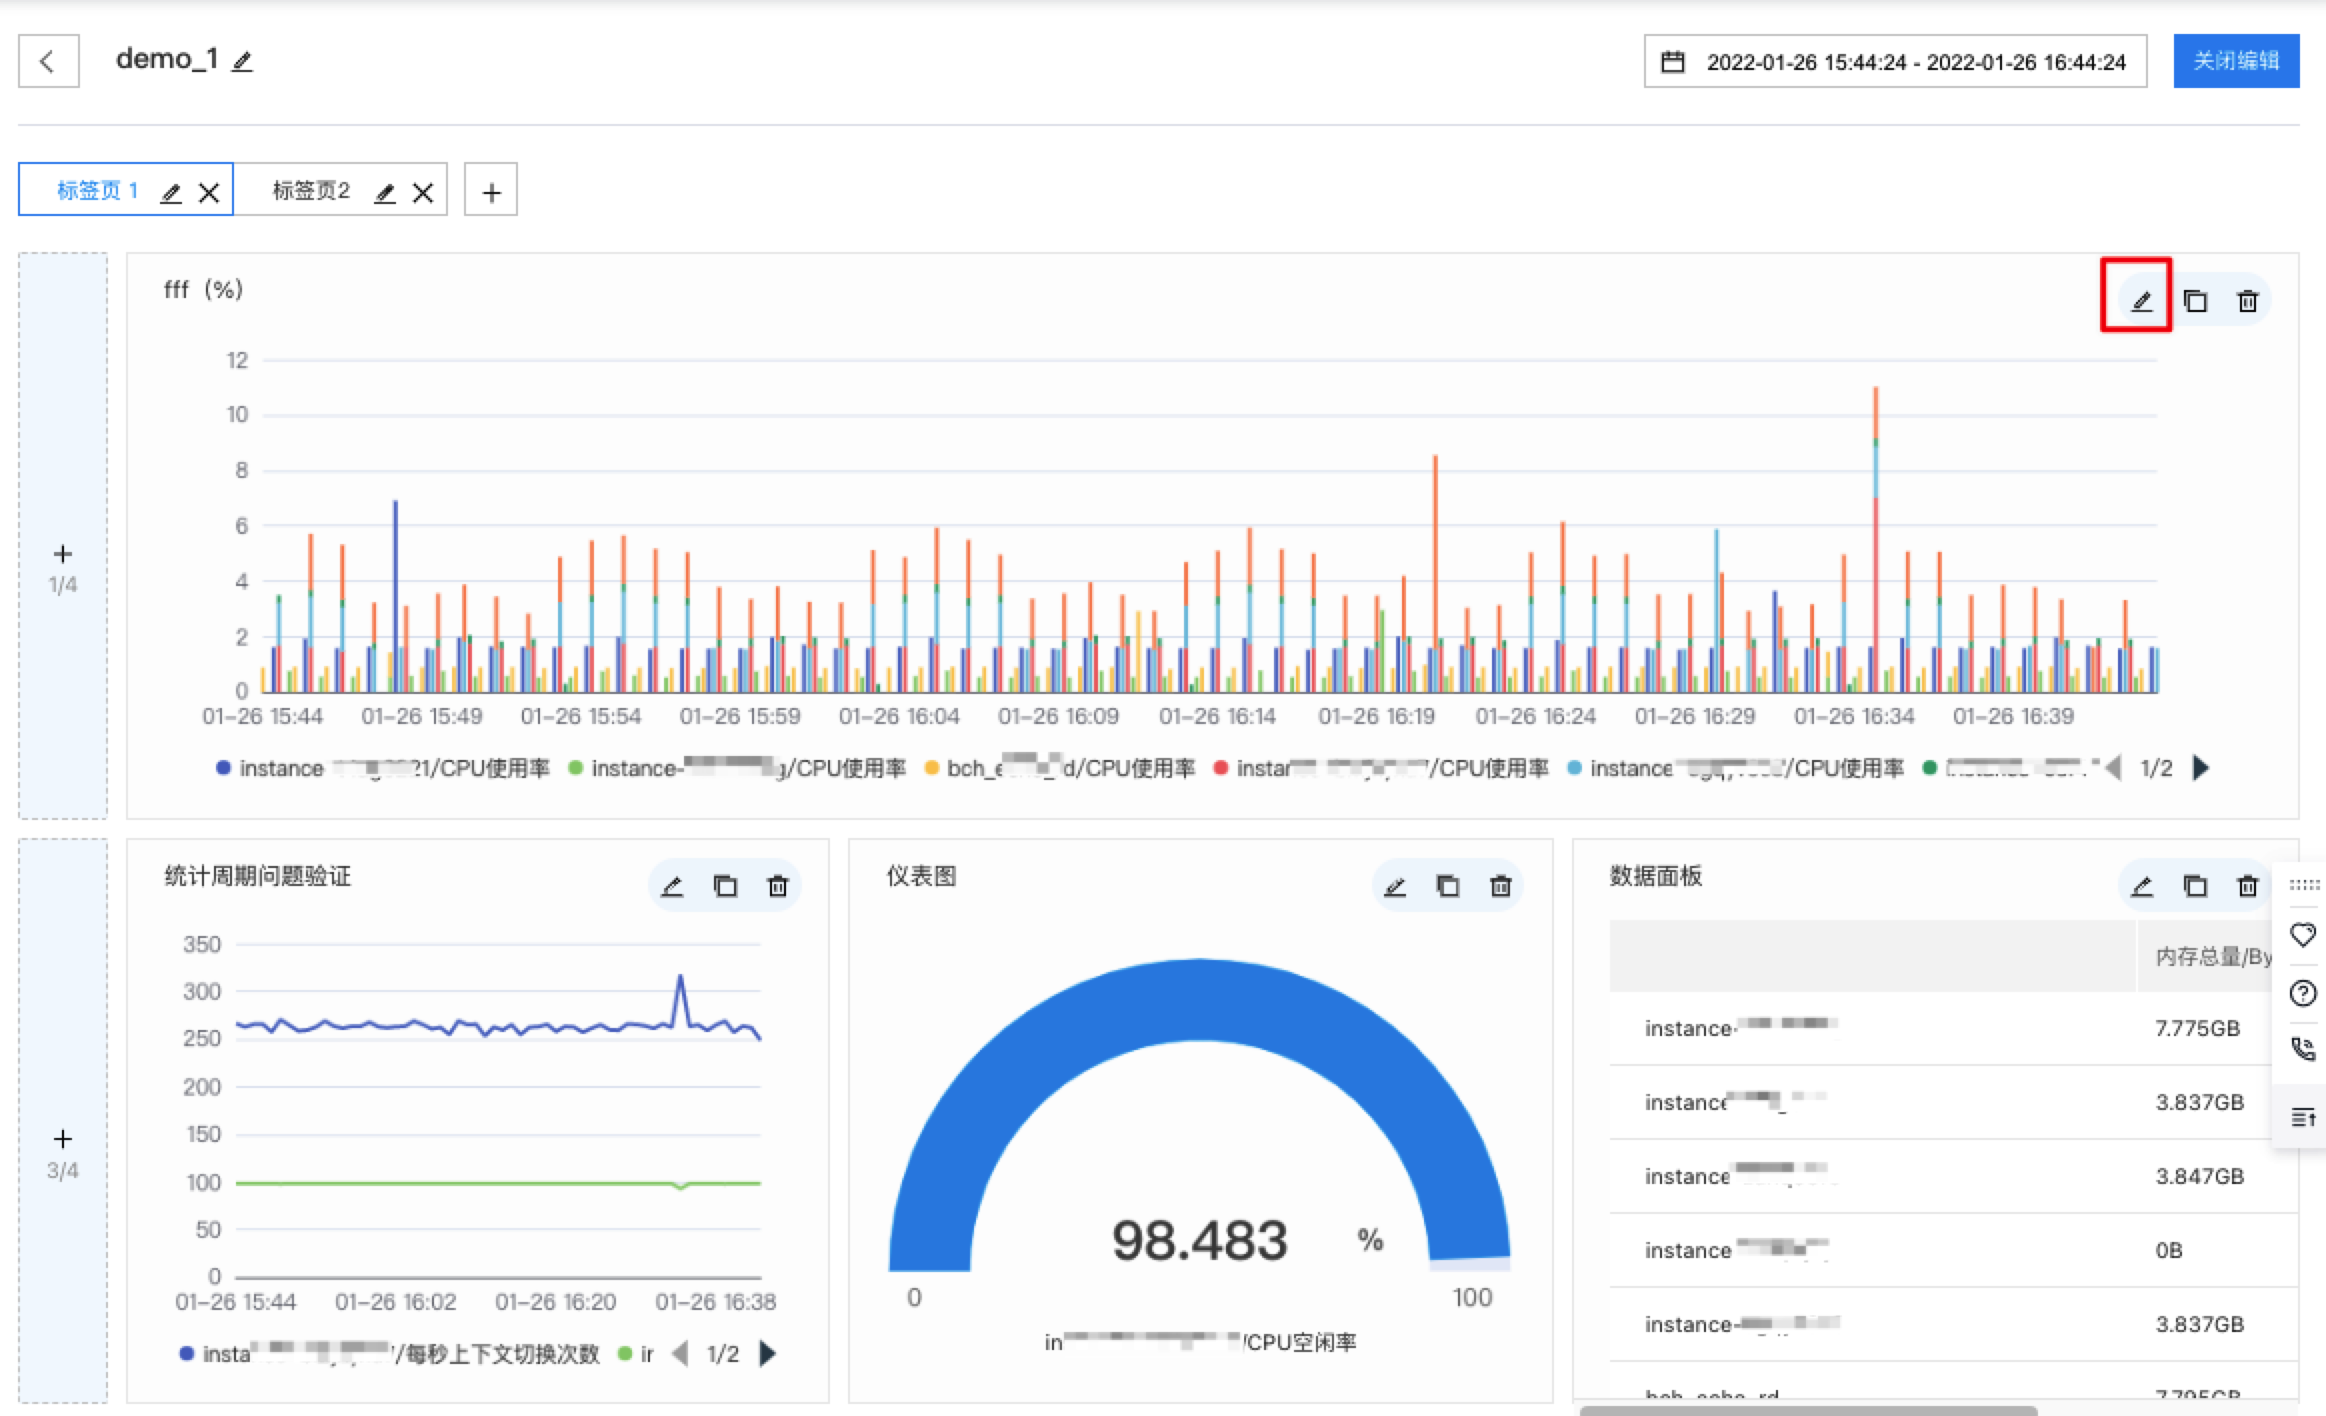Toggle the yellow bch CPU使用率 legend series
This screenshot has width=2326, height=1416.
tap(1060, 768)
